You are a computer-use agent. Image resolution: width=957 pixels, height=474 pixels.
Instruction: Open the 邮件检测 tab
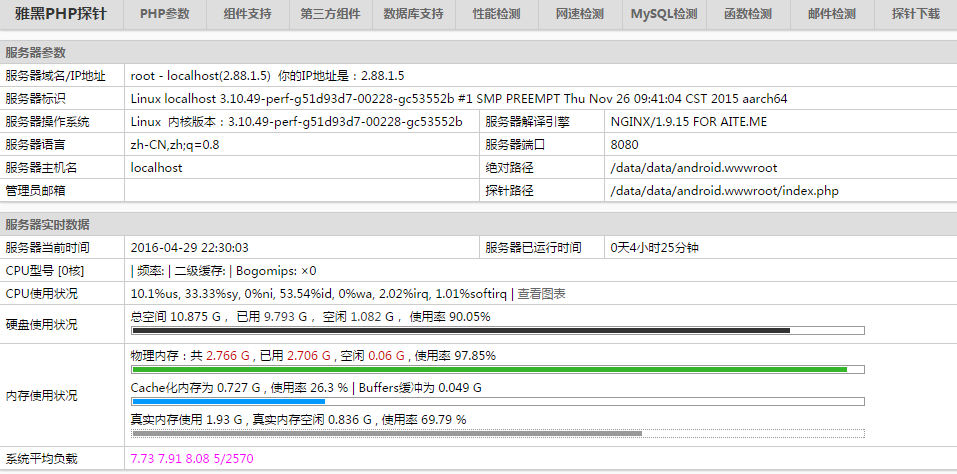pyautogui.click(x=831, y=14)
